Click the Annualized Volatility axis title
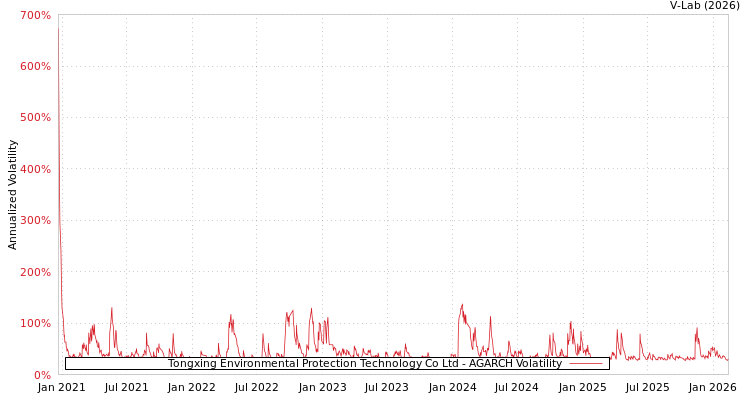This screenshot has height=400, width=750. pyautogui.click(x=12, y=195)
